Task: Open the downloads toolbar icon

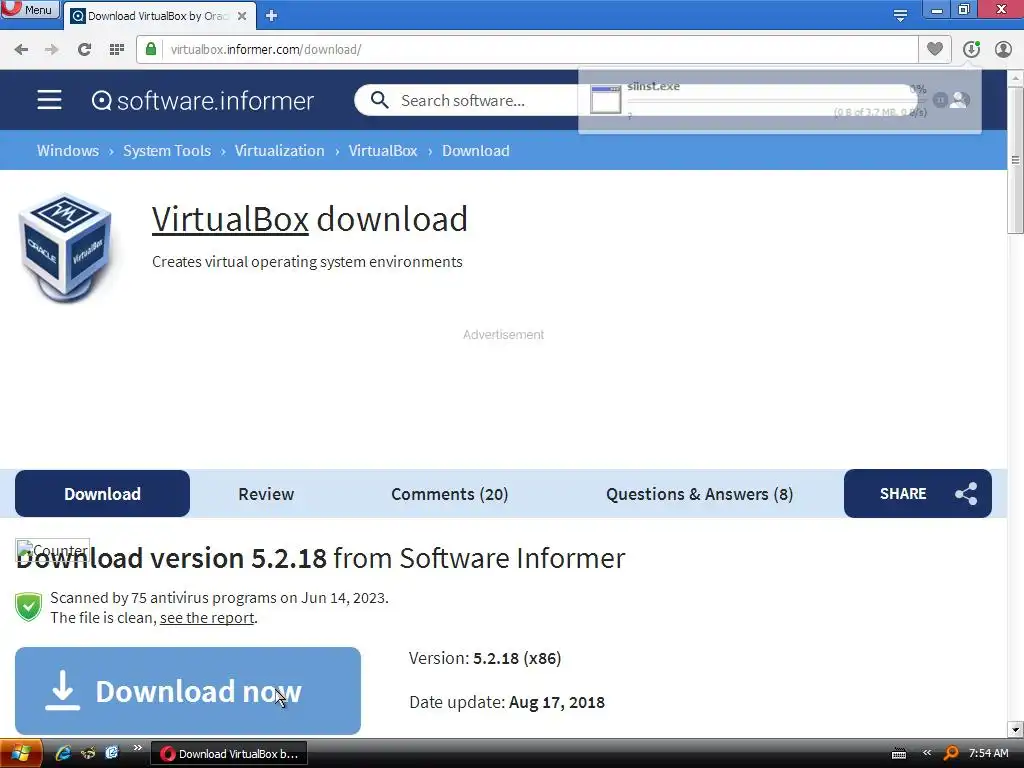Action: click(971, 49)
